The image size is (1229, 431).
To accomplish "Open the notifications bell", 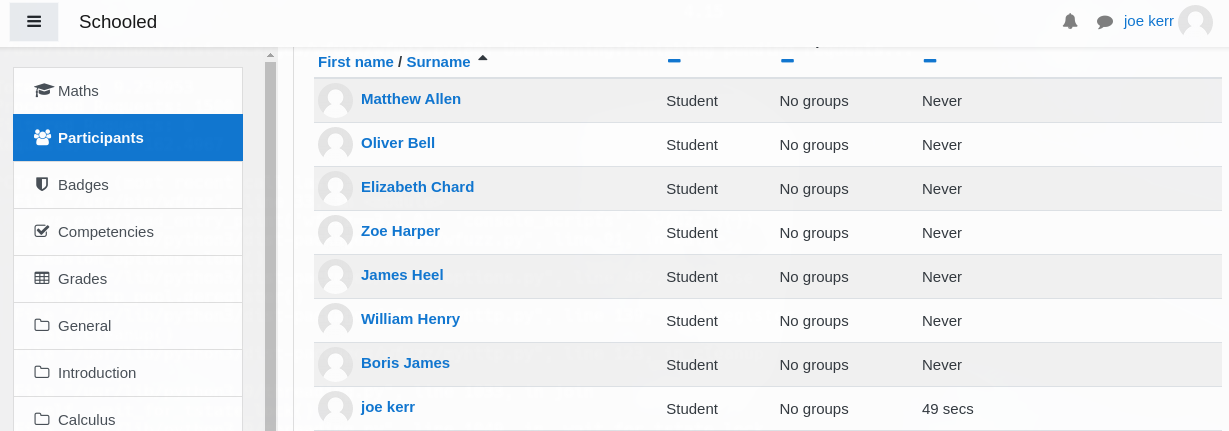I will pyautogui.click(x=1070, y=21).
